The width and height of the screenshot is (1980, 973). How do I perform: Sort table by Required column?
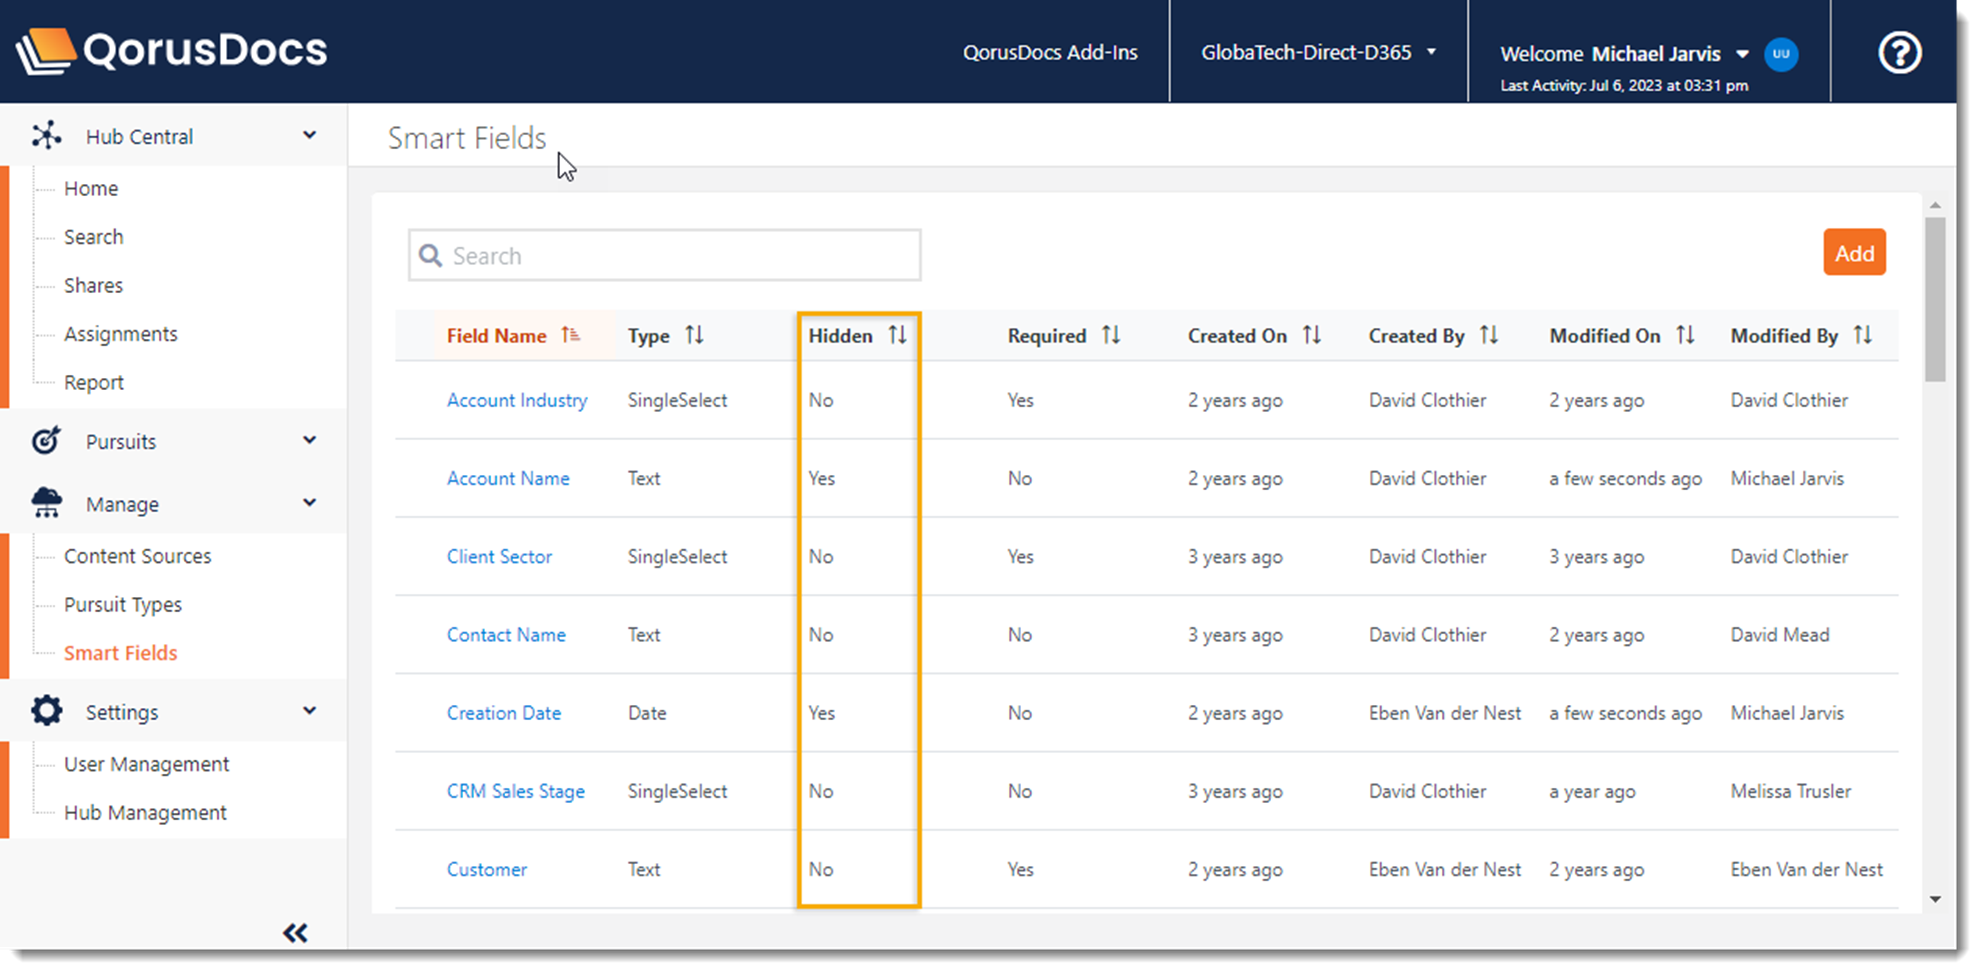tap(1110, 336)
